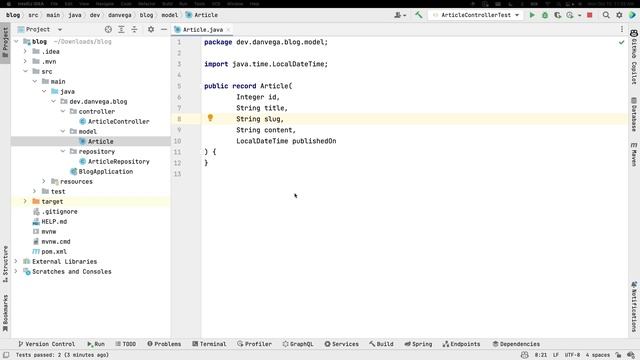Click 4 spaces indent setting
This screenshot has width=640, height=360.
(x=598, y=355)
